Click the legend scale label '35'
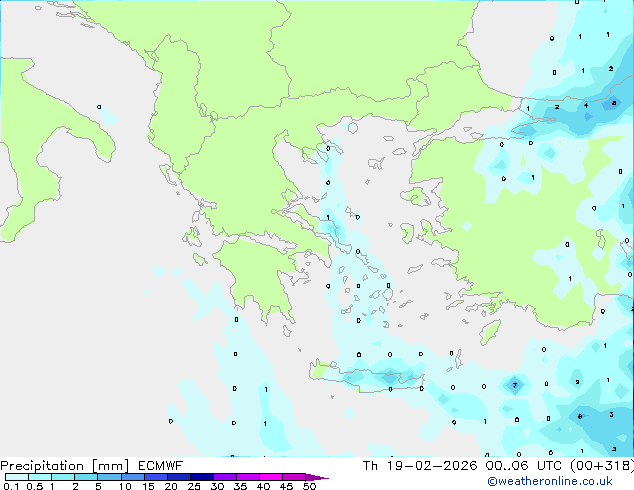 pos(240,486)
